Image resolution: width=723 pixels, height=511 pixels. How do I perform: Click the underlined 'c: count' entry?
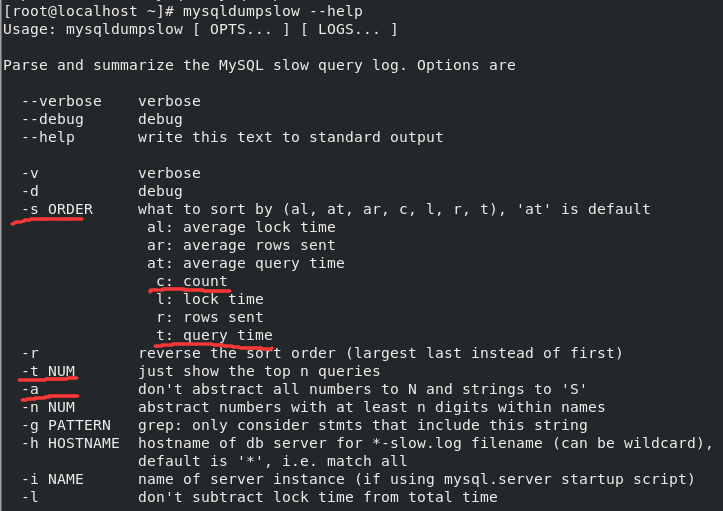click(192, 281)
